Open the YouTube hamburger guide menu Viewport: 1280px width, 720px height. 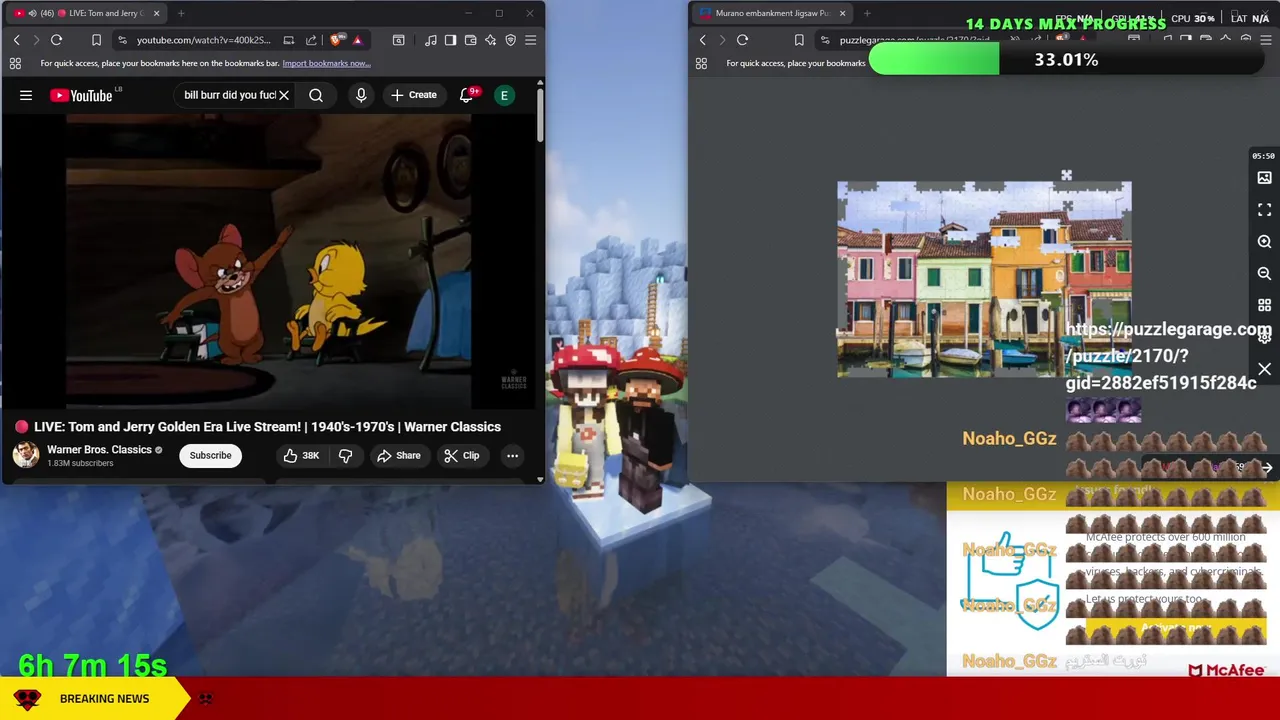click(26, 95)
